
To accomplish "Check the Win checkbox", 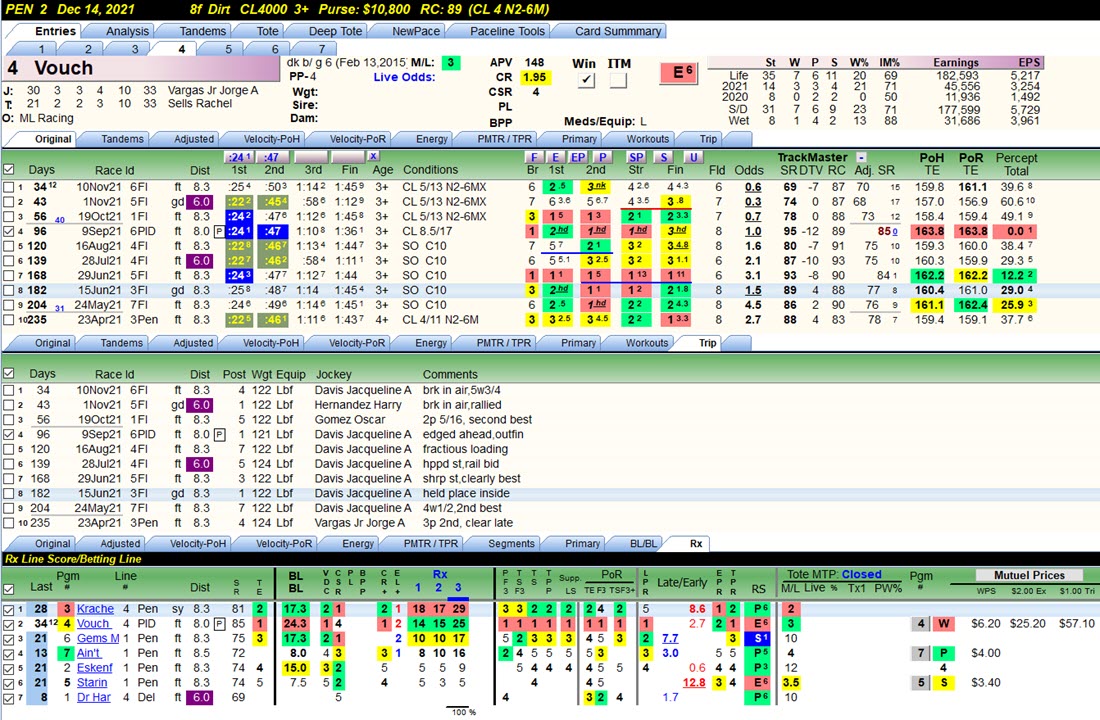I will [x=586, y=81].
